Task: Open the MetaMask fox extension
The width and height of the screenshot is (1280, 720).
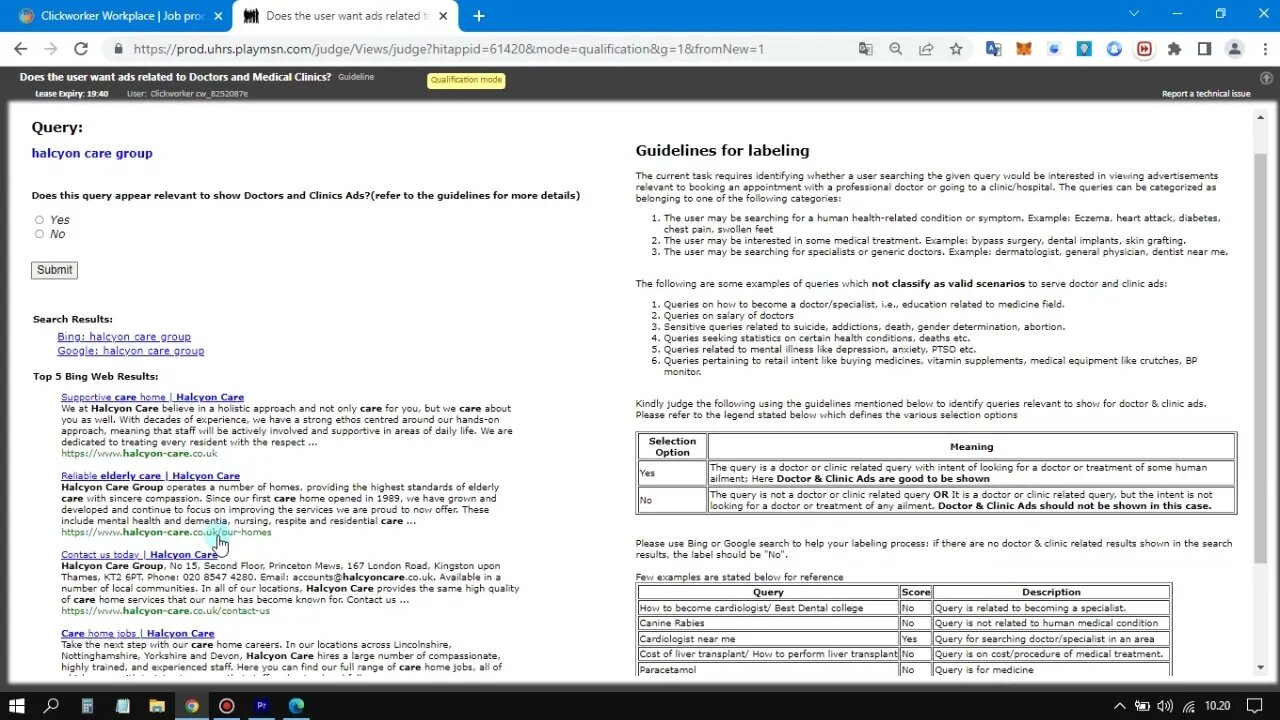Action: click(1023, 48)
